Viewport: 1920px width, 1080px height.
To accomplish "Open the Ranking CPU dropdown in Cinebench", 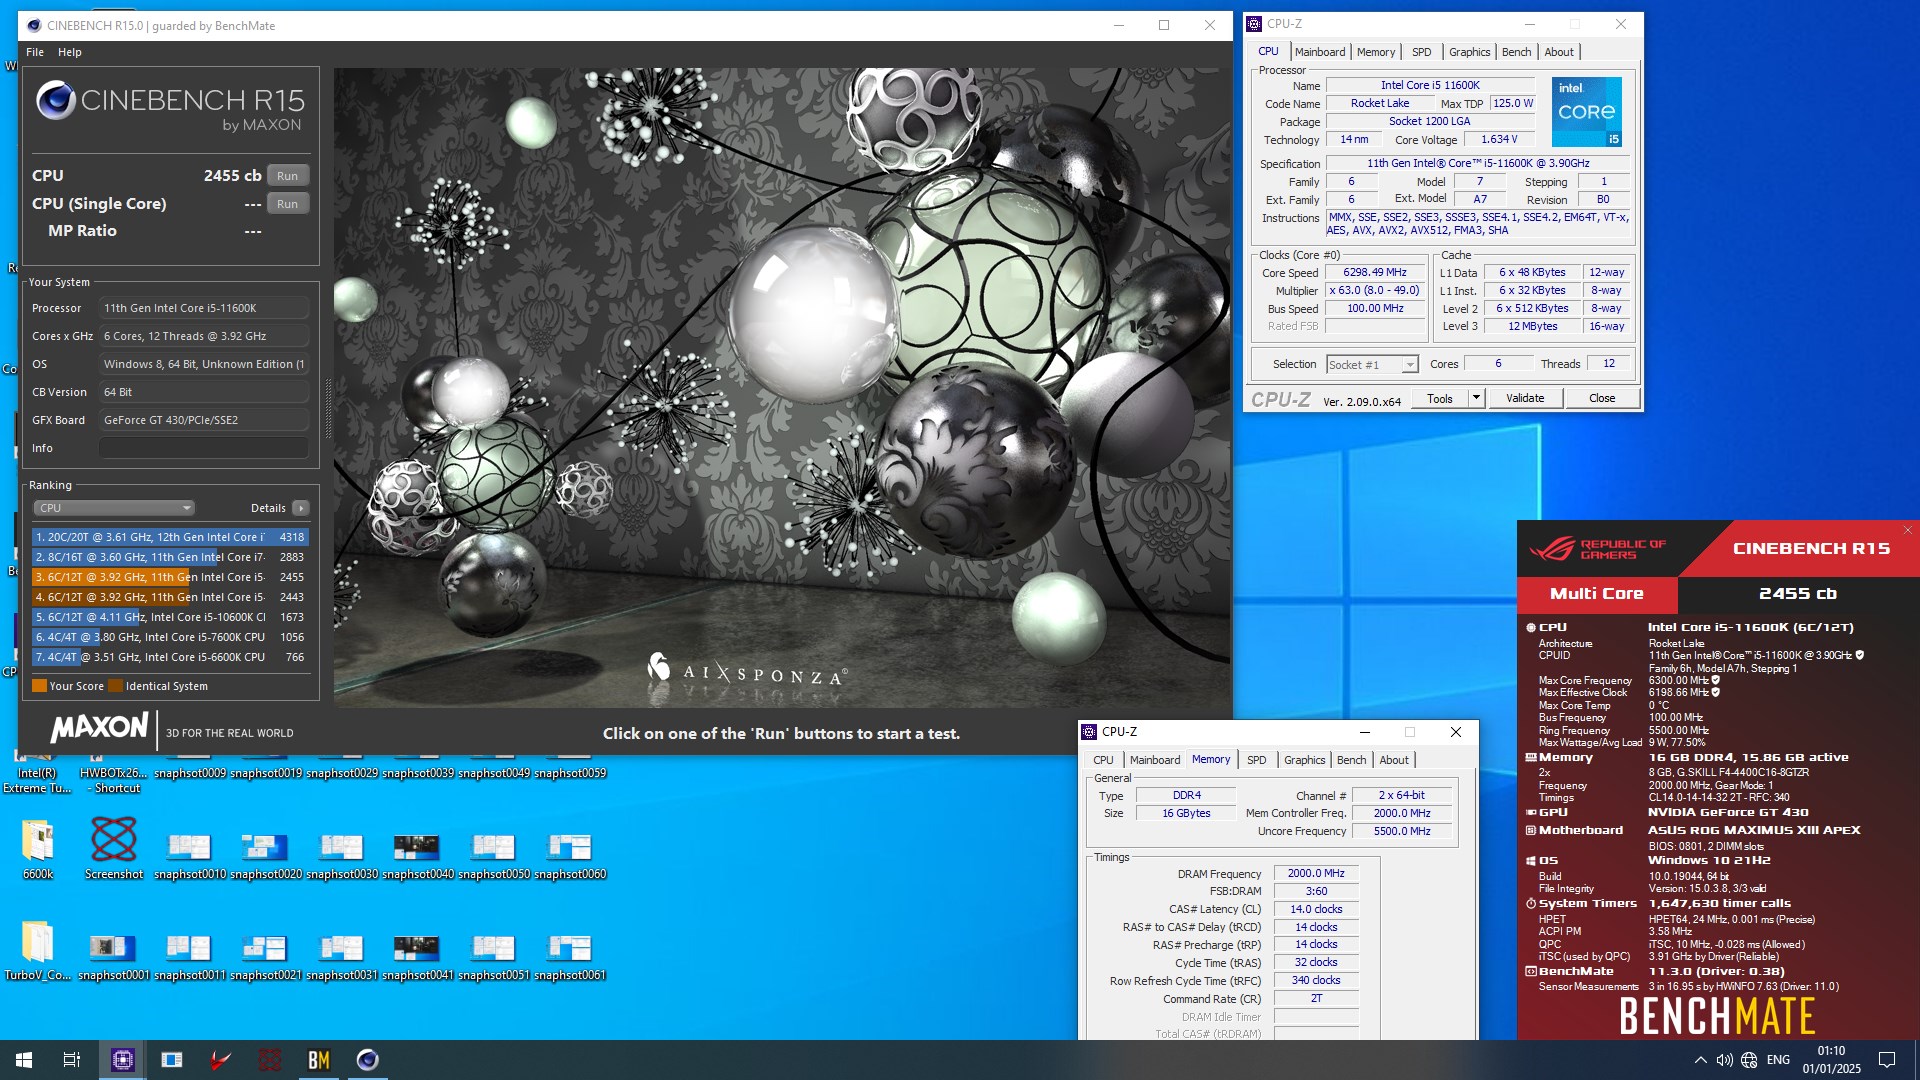I will point(113,508).
